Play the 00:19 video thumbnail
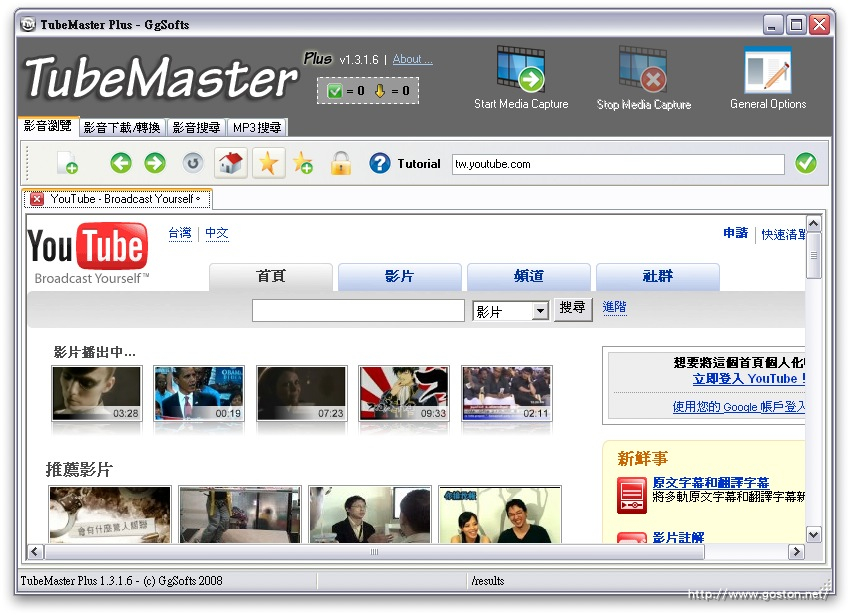The width and height of the screenshot is (850, 615). pos(199,393)
